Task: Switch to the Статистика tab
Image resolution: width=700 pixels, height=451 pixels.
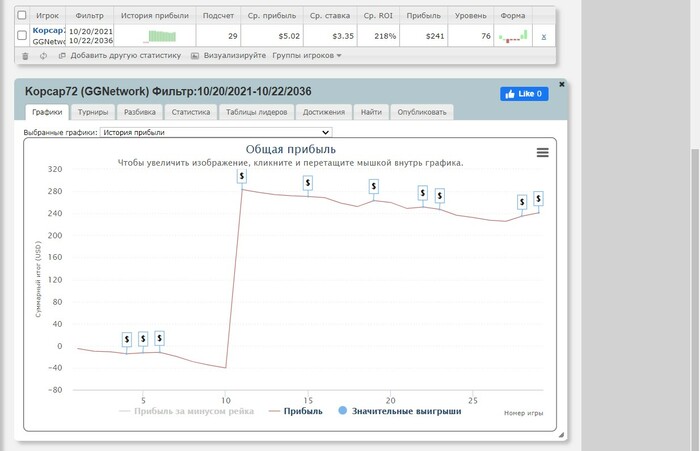Action: tap(191, 112)
